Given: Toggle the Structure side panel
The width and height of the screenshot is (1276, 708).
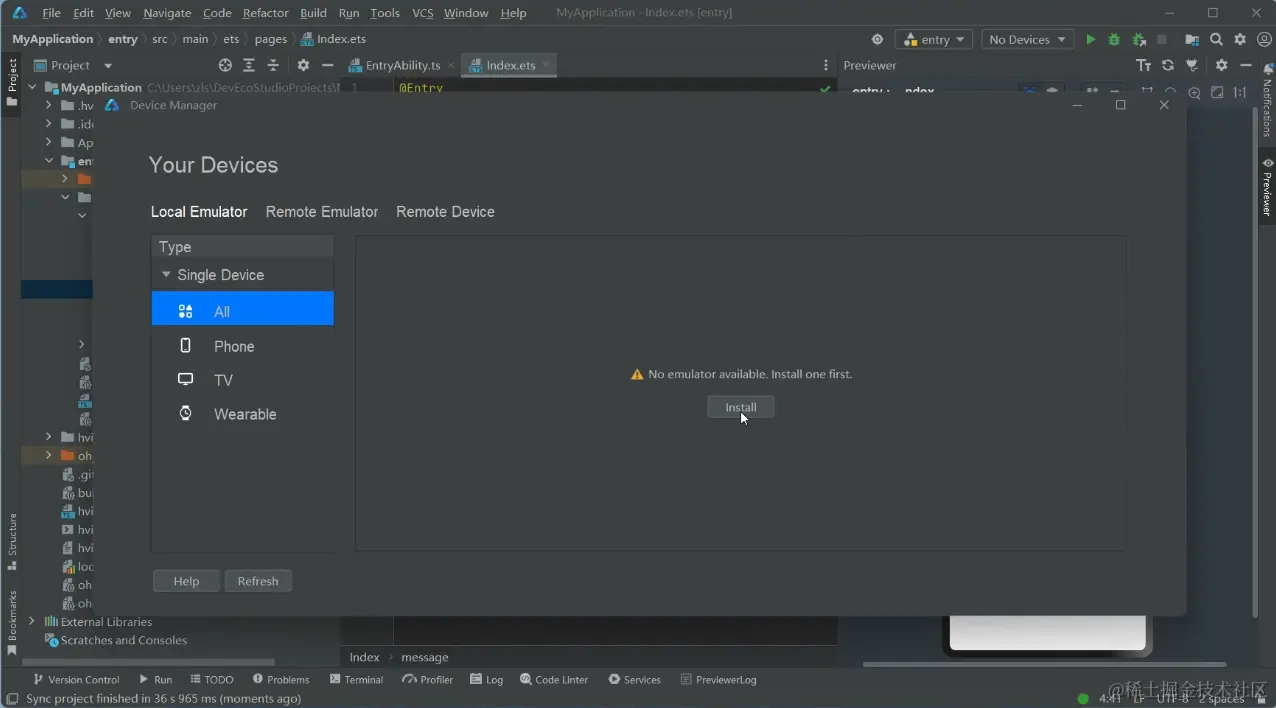Looking at the screenshot, I should coord(12,541).
